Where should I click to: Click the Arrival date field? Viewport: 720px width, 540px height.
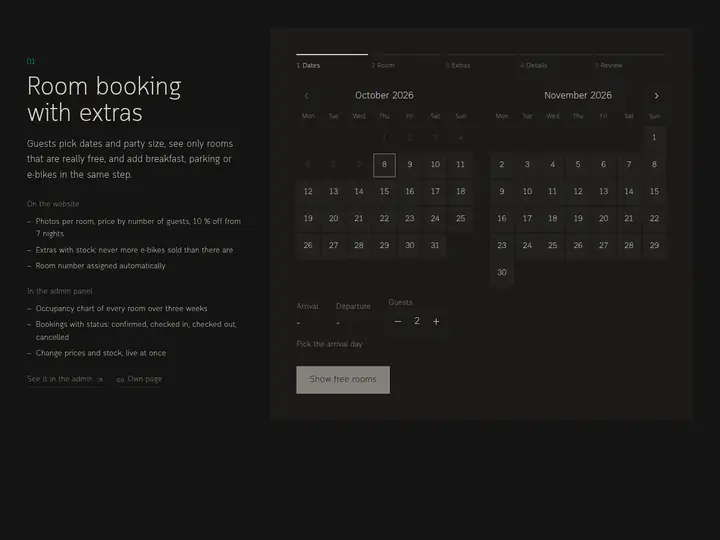tap(308, 315)
